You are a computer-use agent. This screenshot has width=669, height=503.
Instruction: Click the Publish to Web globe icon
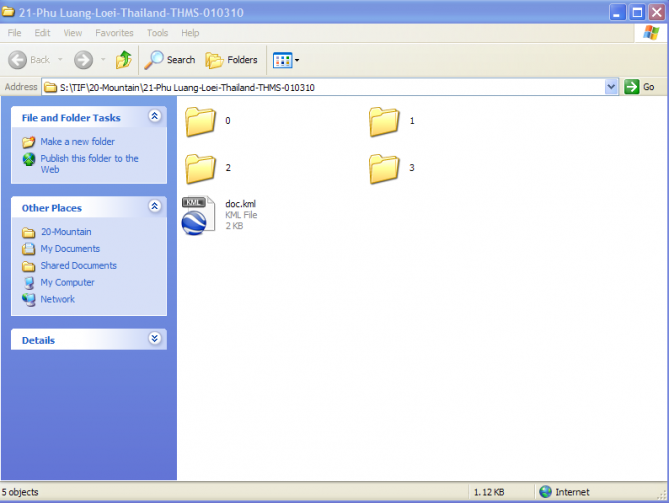tap(29, 159)
